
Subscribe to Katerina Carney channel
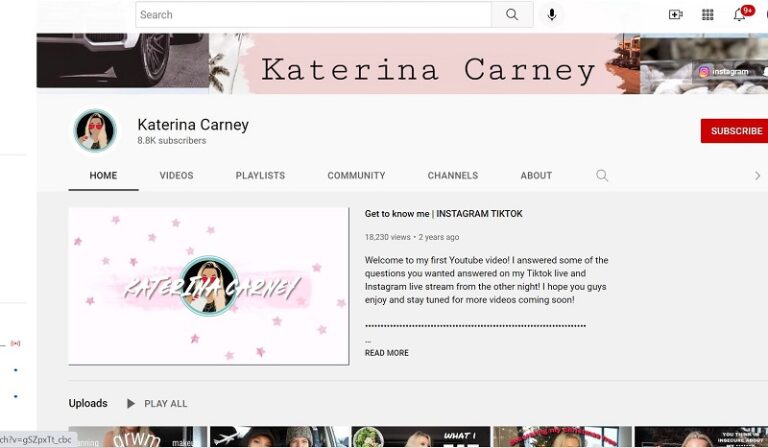[x=735, y=131]
